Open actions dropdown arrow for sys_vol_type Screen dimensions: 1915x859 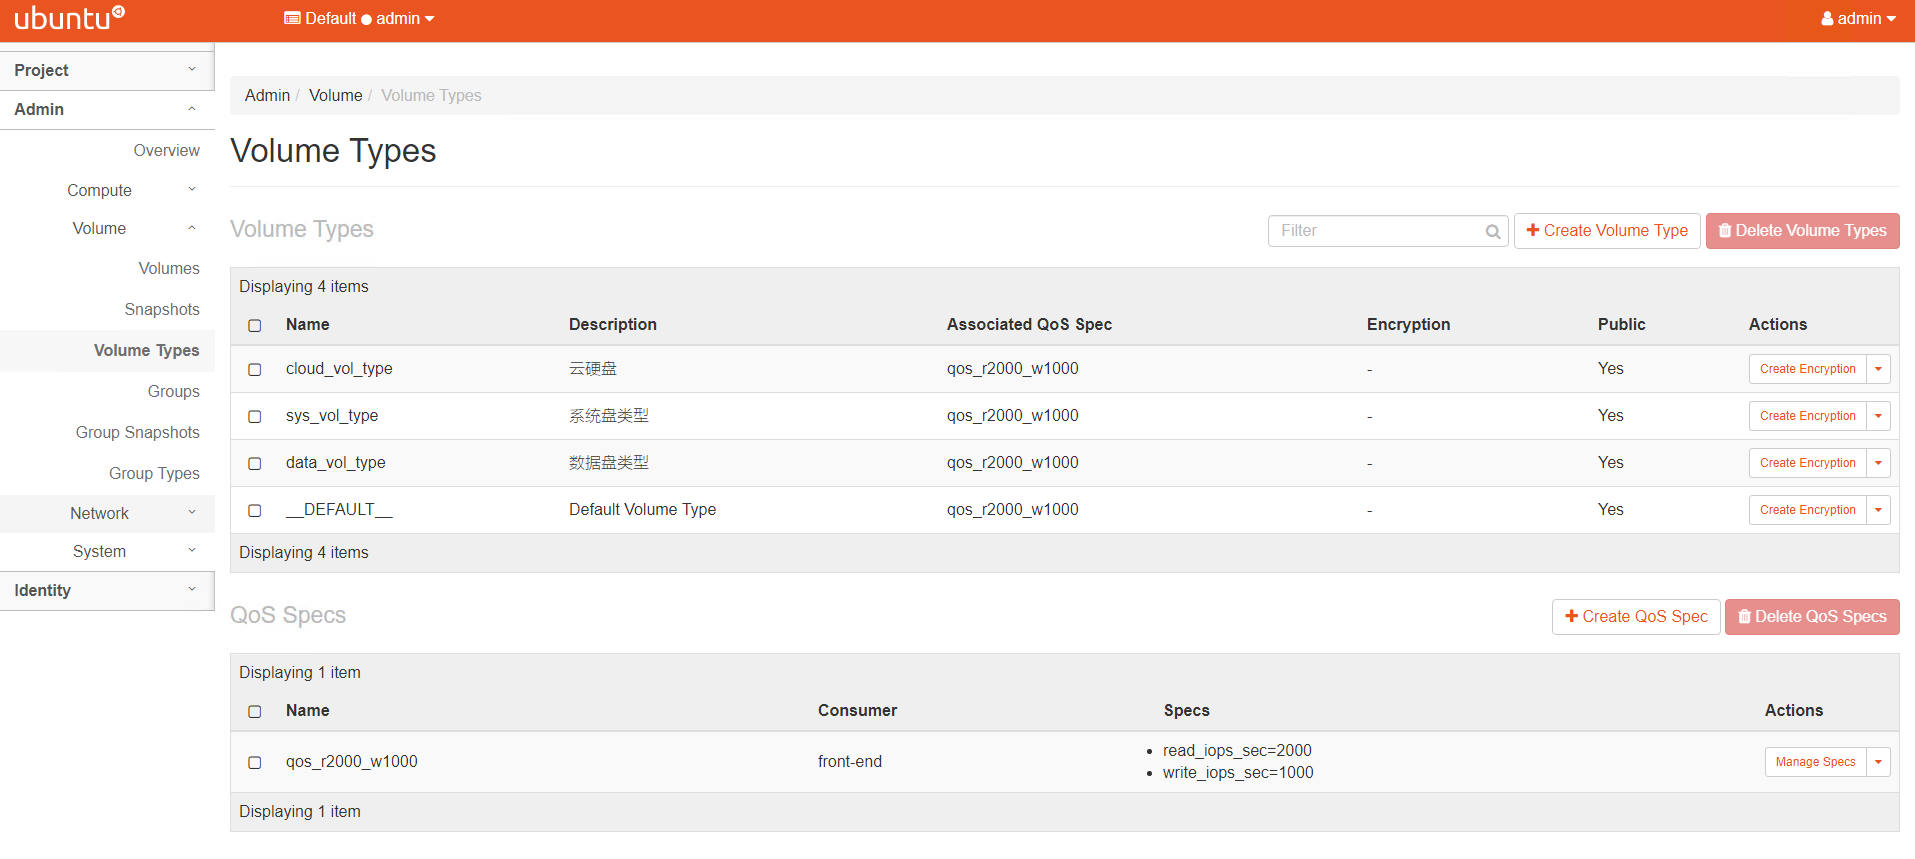coord(1878,416)
